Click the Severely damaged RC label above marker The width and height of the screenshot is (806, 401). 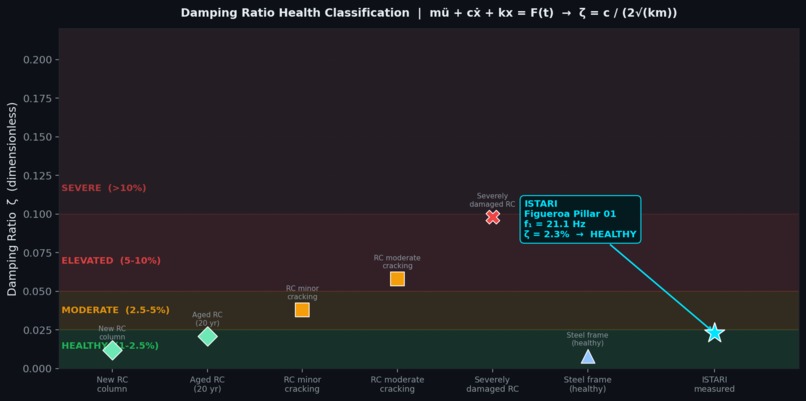(x=492, y=200)
